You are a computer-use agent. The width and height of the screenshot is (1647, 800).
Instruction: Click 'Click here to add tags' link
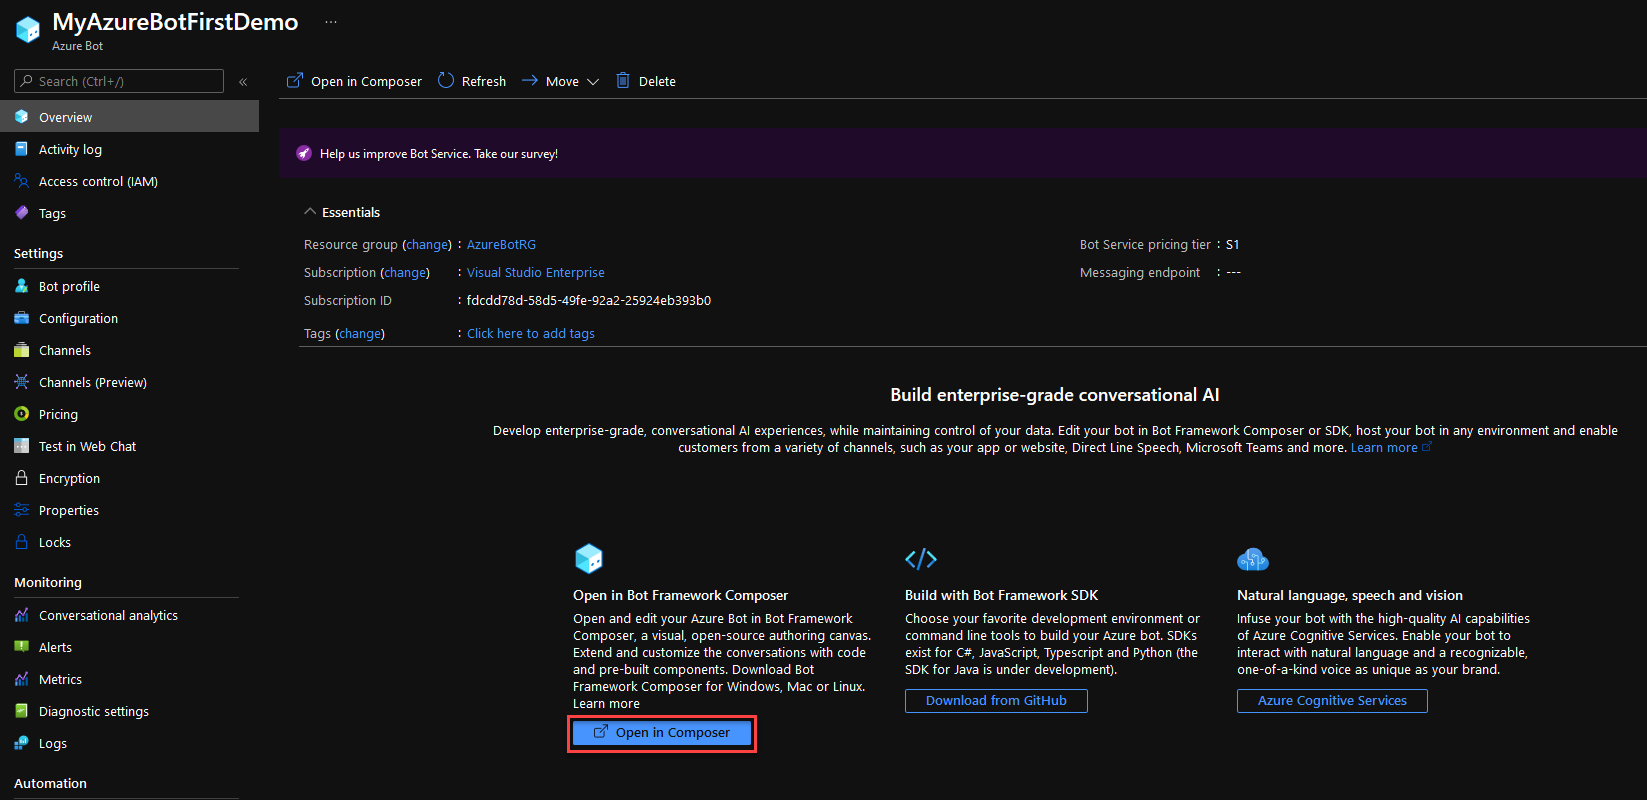pyautogui.click(x=530, y=333)
